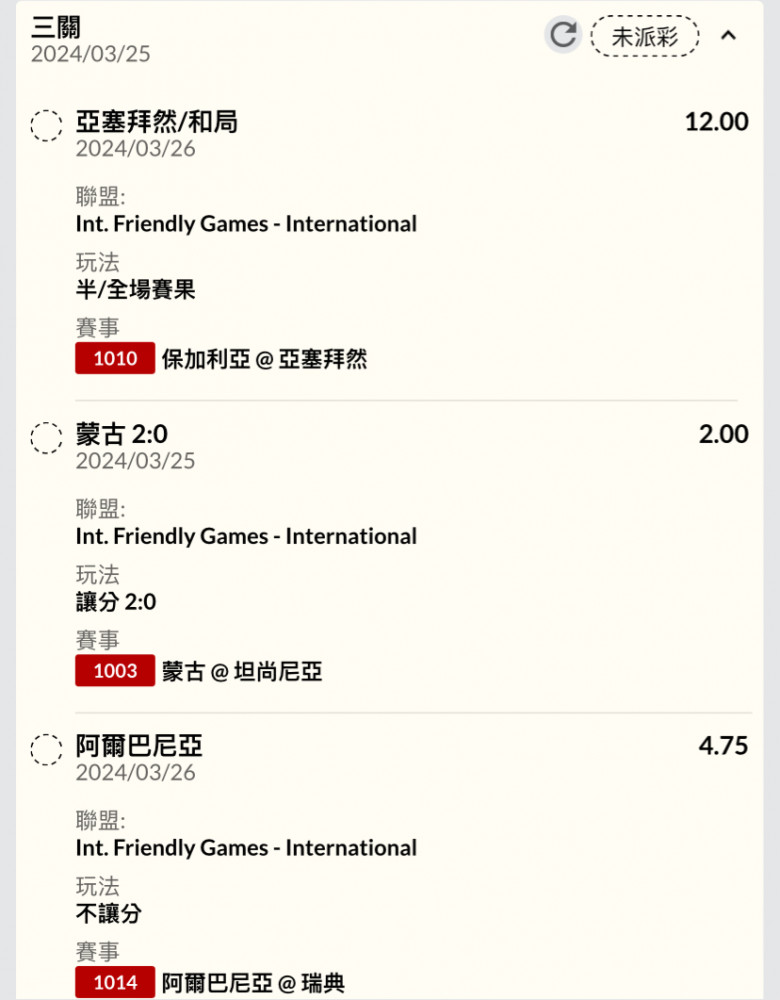780x1000 pixels.
Task: Open the 蒙古 @ 坦尚尼亞 match
Action: click(x=242, y=672)
